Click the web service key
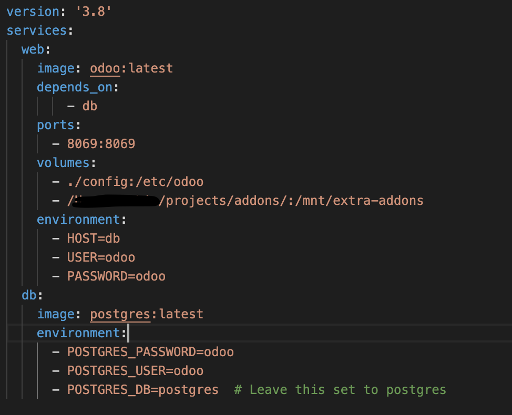 coord(33,49)
